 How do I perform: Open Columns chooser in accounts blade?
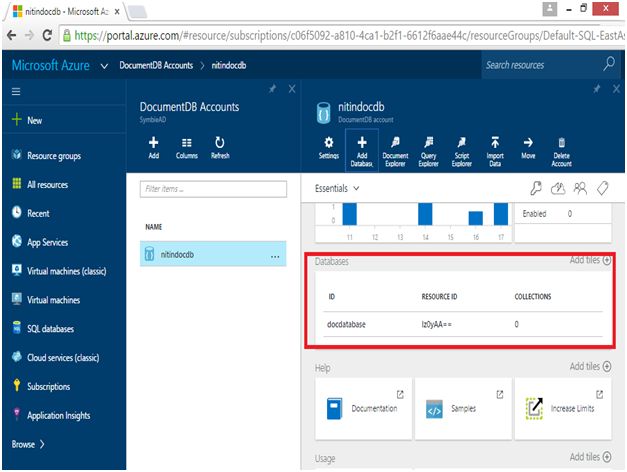pyautogui.click(x=187, y=148)
